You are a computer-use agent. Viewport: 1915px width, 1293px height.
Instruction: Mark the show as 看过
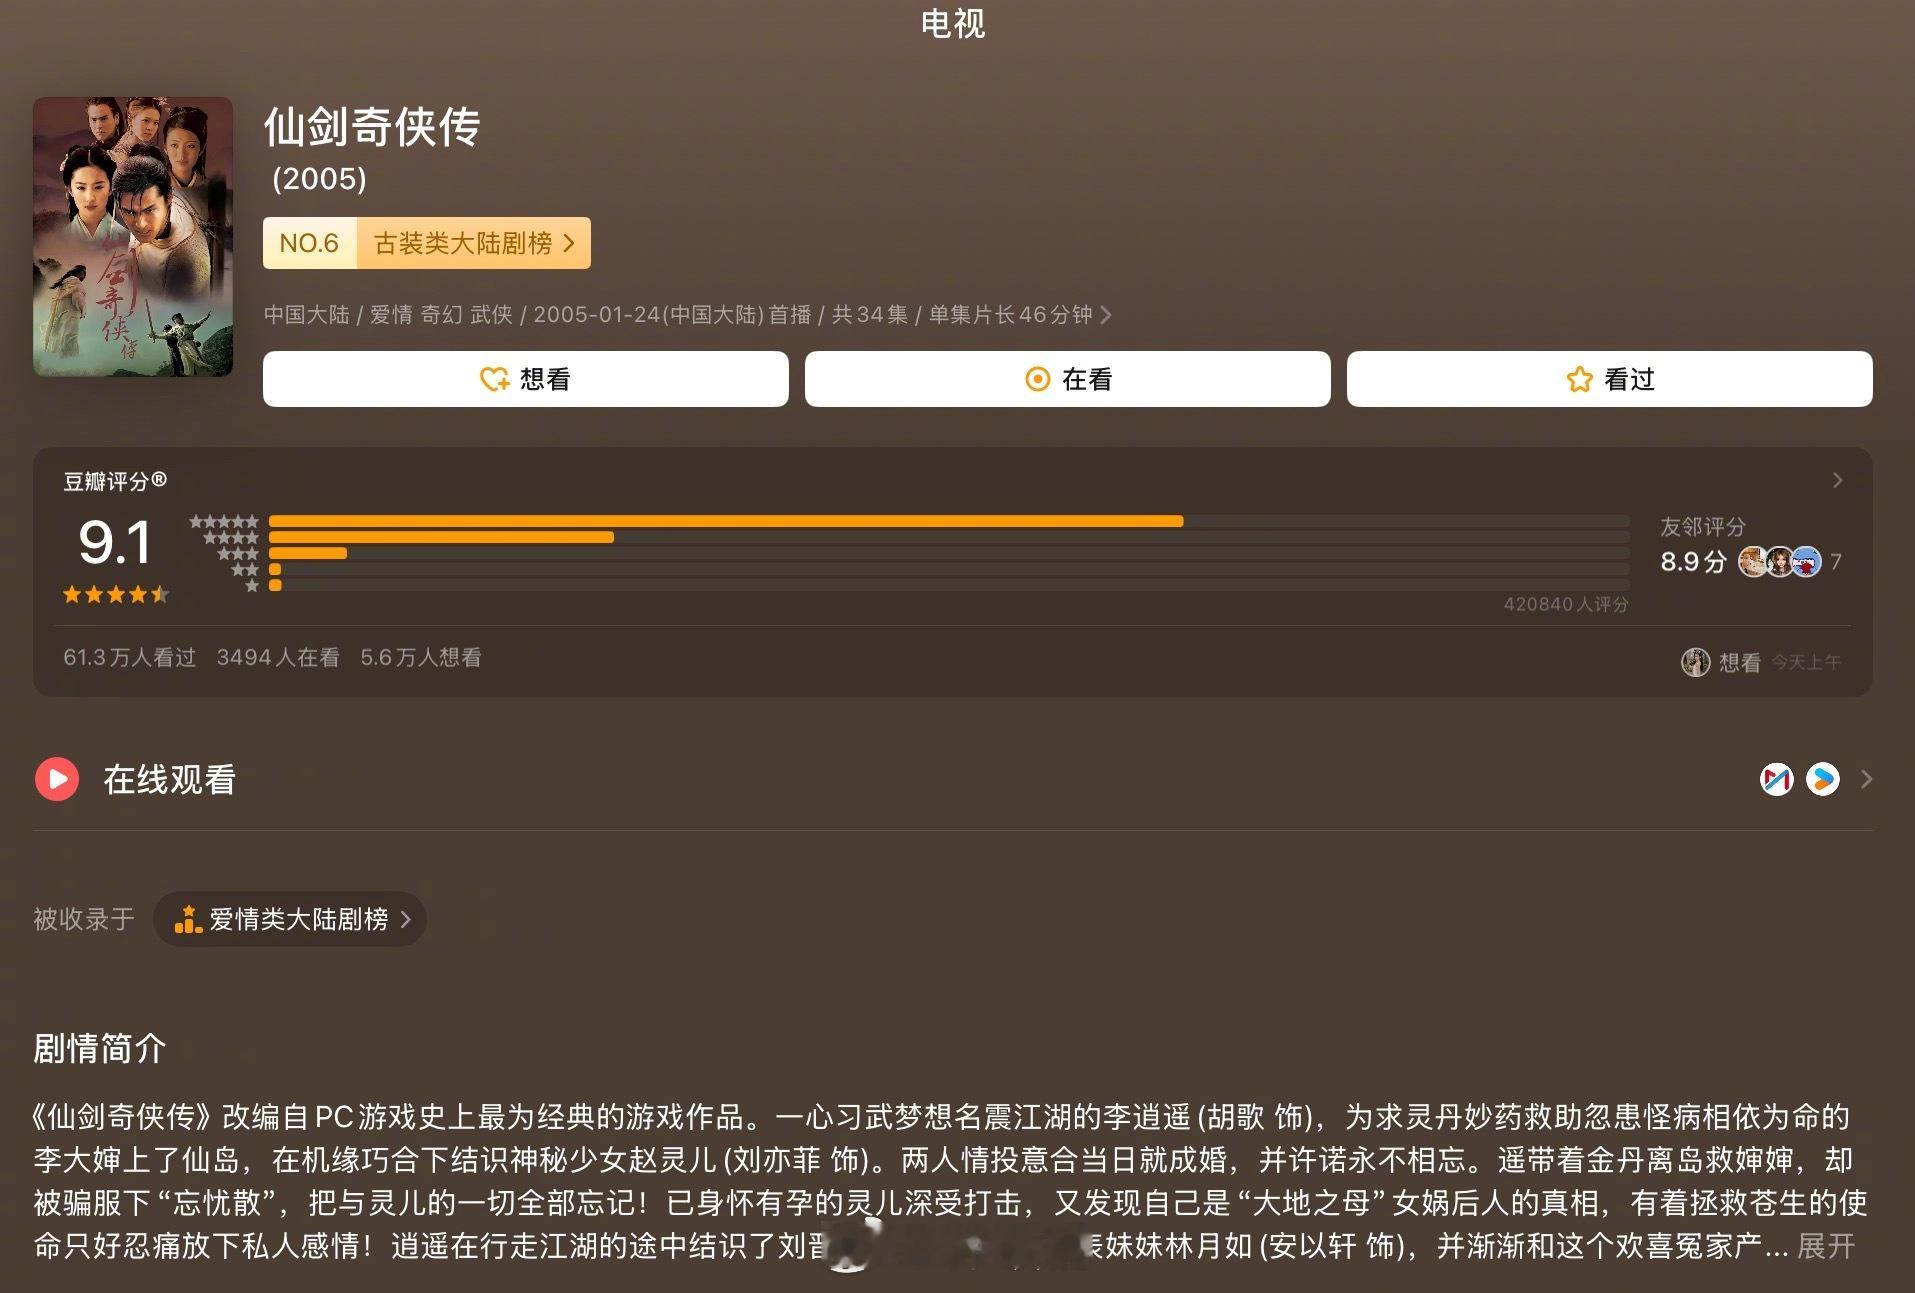point(1610,379)
